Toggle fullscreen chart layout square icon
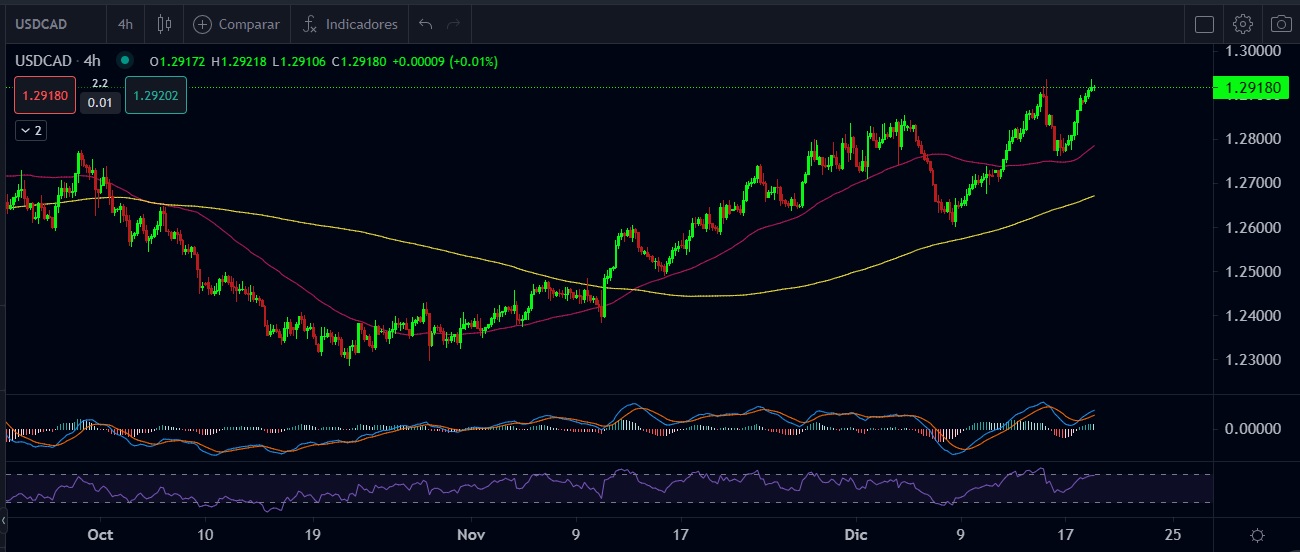Image resolution: width=1300 pixels, height=552 pixels. coord(1204,24)
